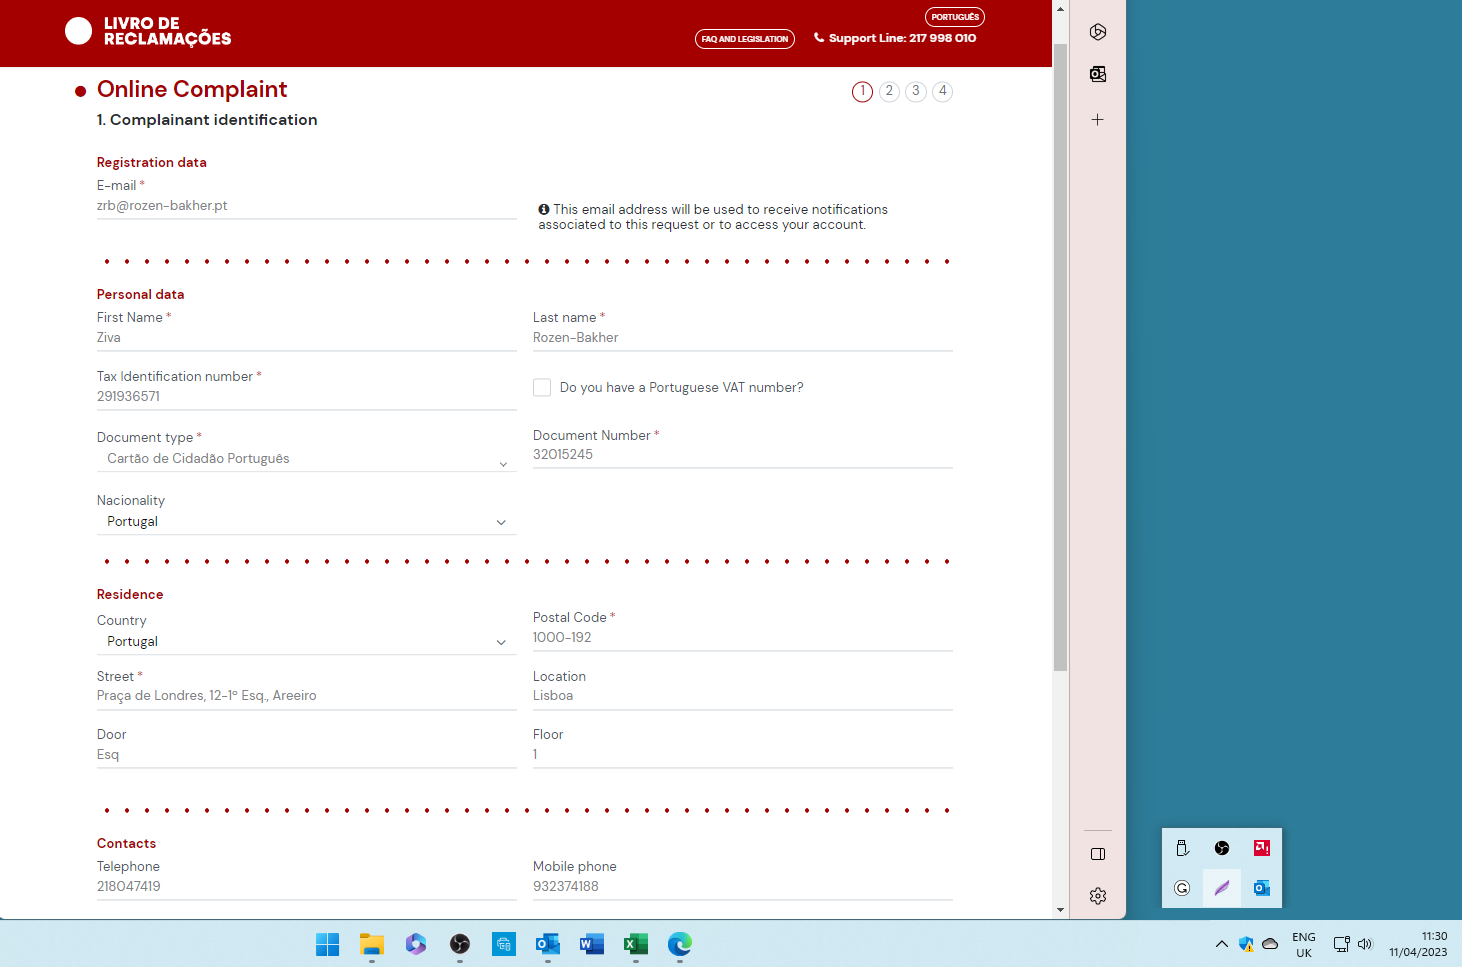The image size is (1462, 967).
Task: Jump to step 4 of the complaint
Action: (x=943, y=91)
